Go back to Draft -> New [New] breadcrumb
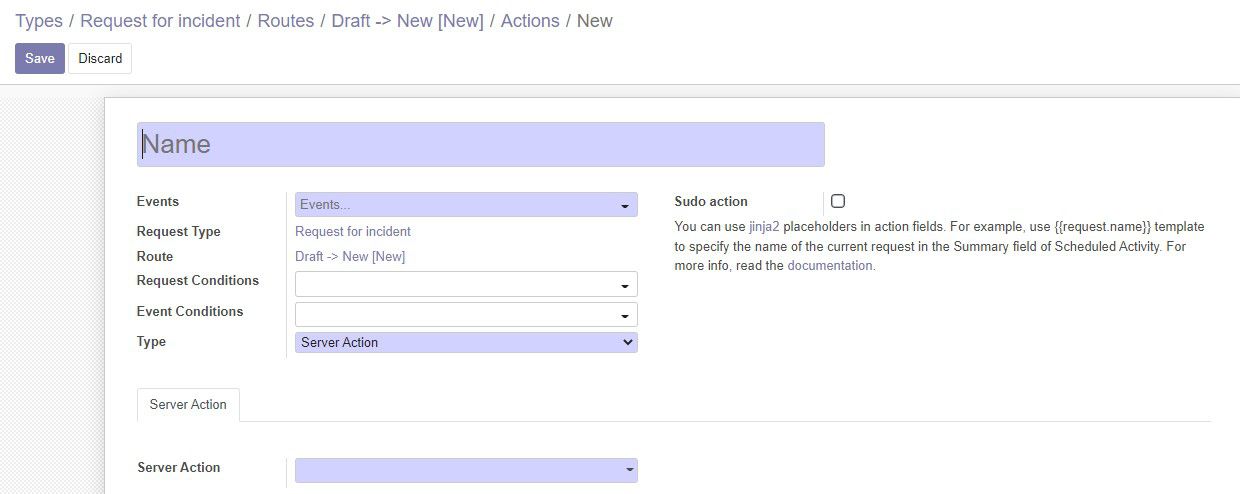This screenshot has height=494, width=1240. click(x=408, y=21)
